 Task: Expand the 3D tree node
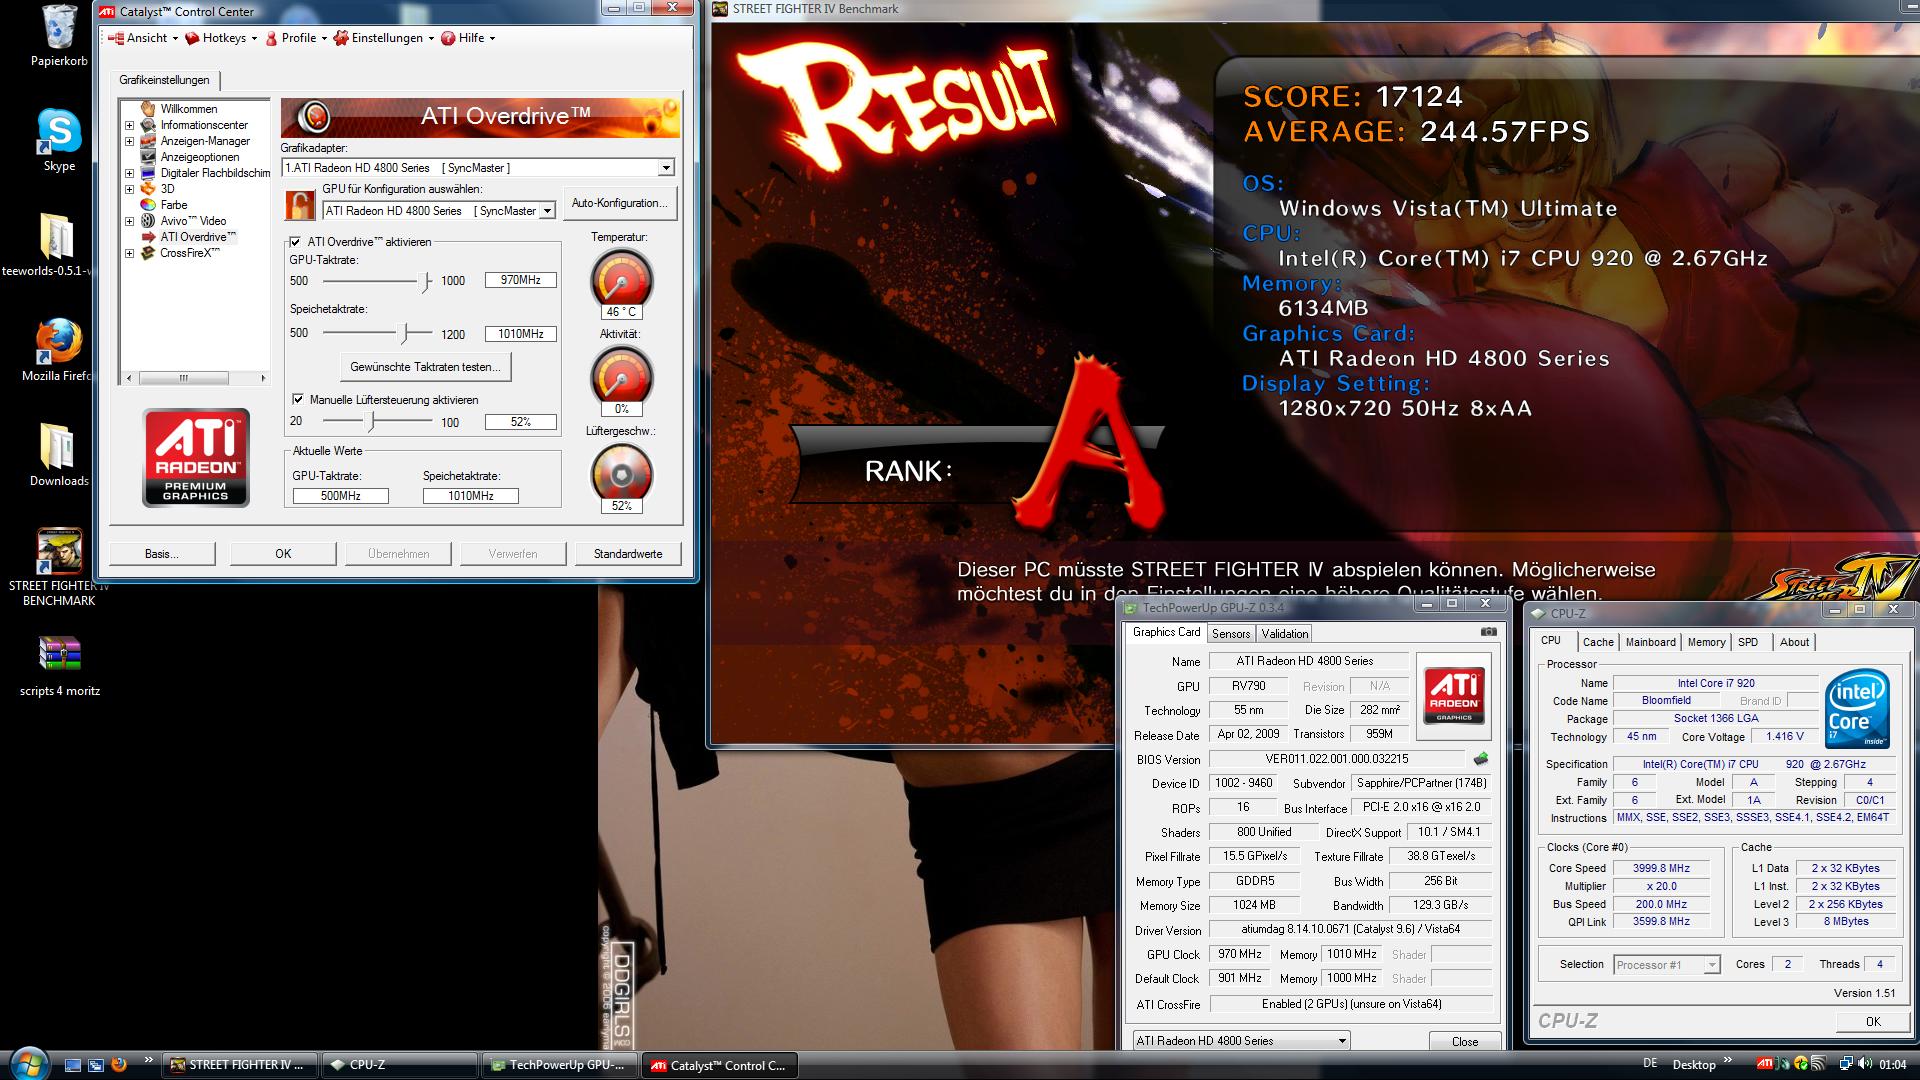(129, 189)
